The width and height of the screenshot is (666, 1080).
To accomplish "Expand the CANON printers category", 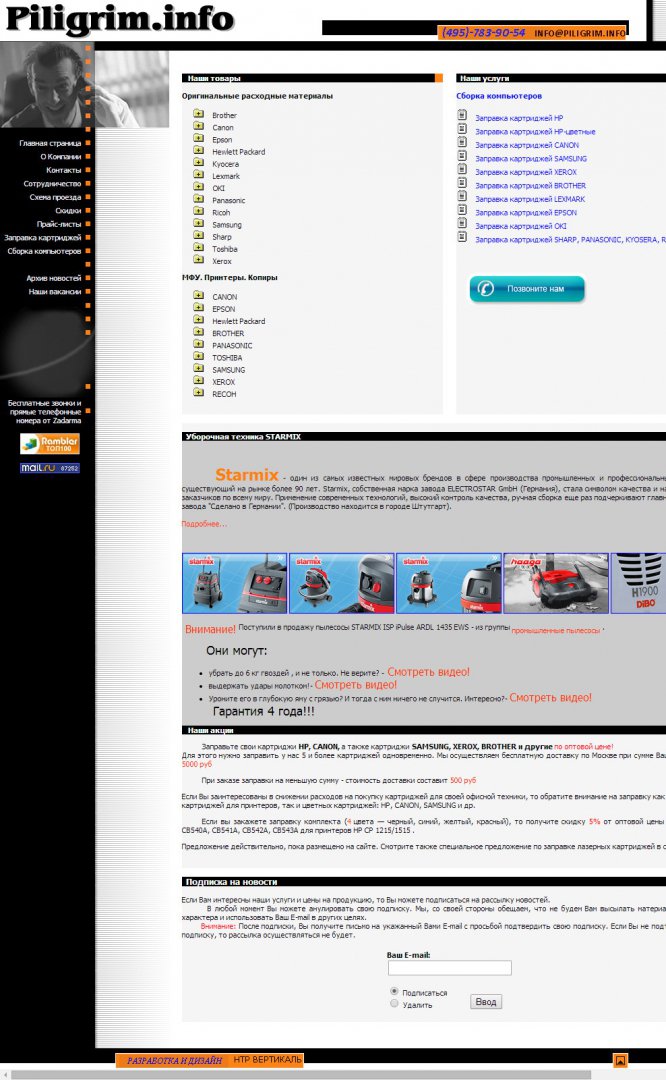I will pos(225,297).
